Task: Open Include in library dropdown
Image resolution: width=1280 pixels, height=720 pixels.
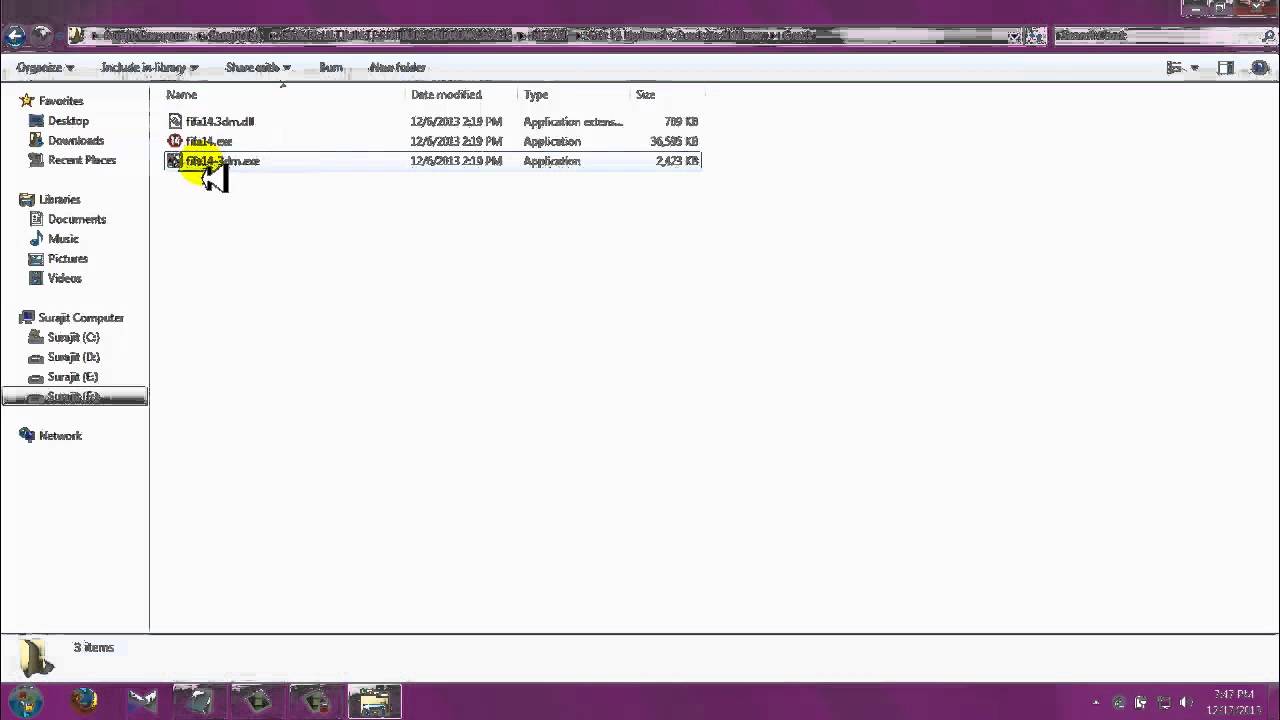Action: click(150, 68)
